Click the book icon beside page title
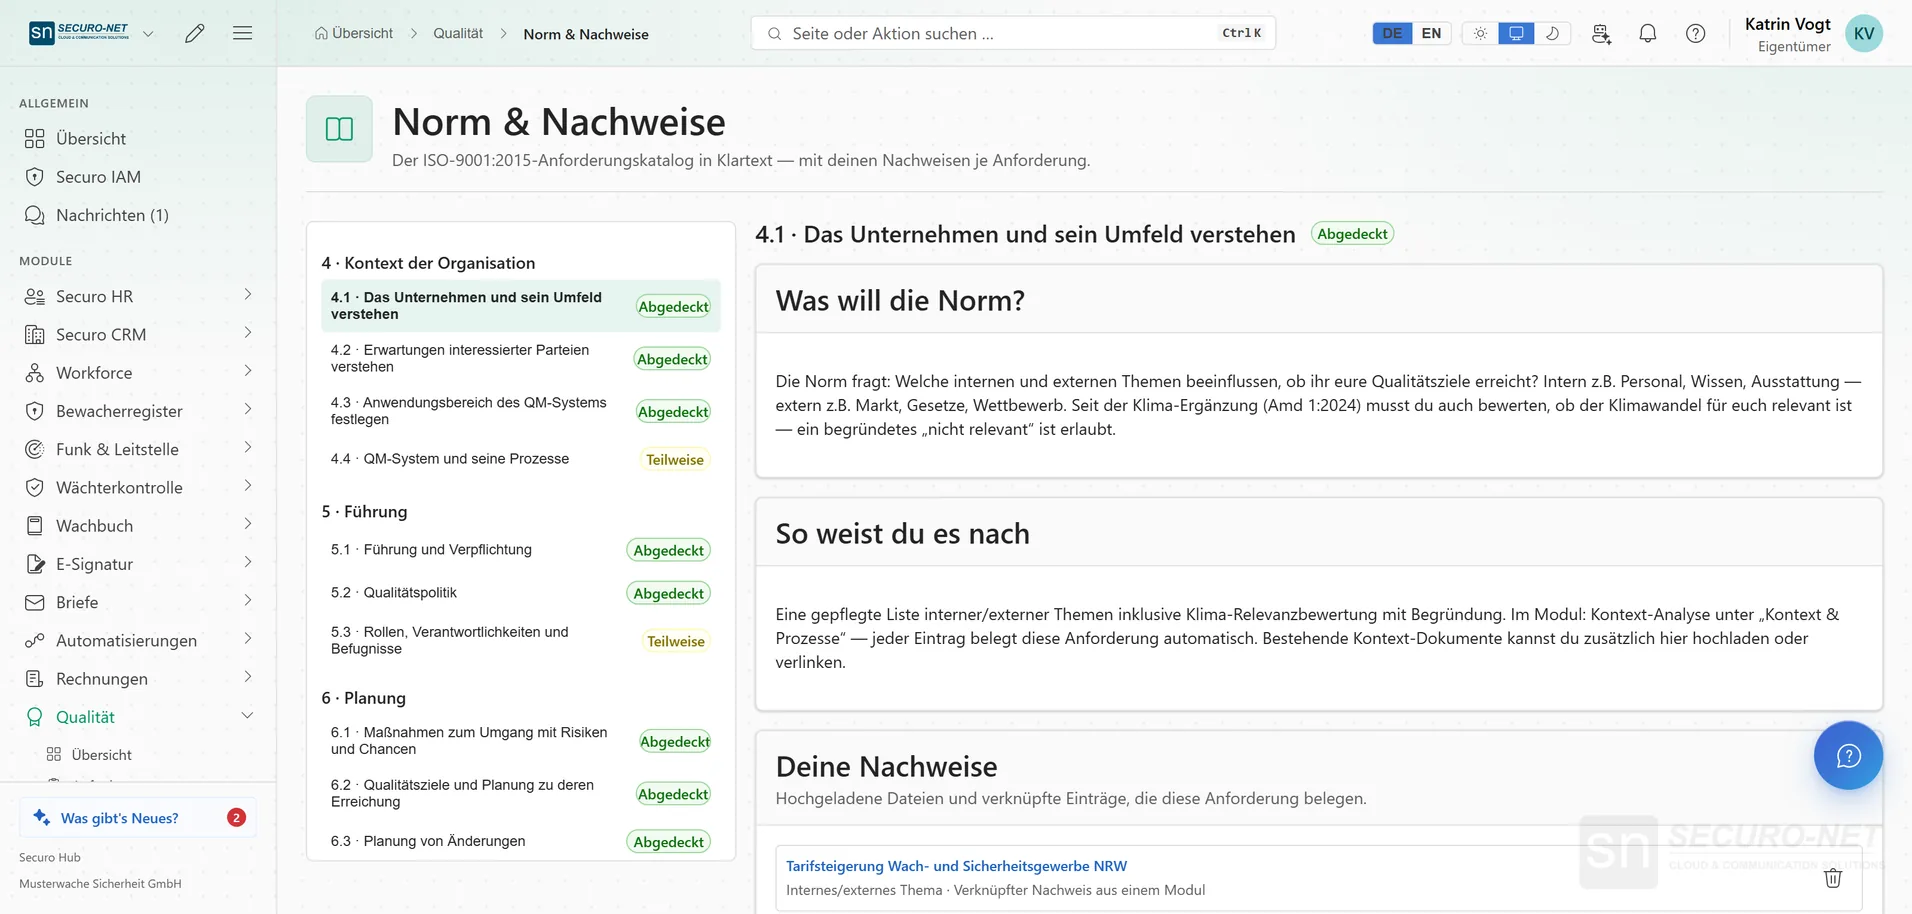The width and height of the screenshot is (1912, 914). pyautogui.click(x=339, y=129)
